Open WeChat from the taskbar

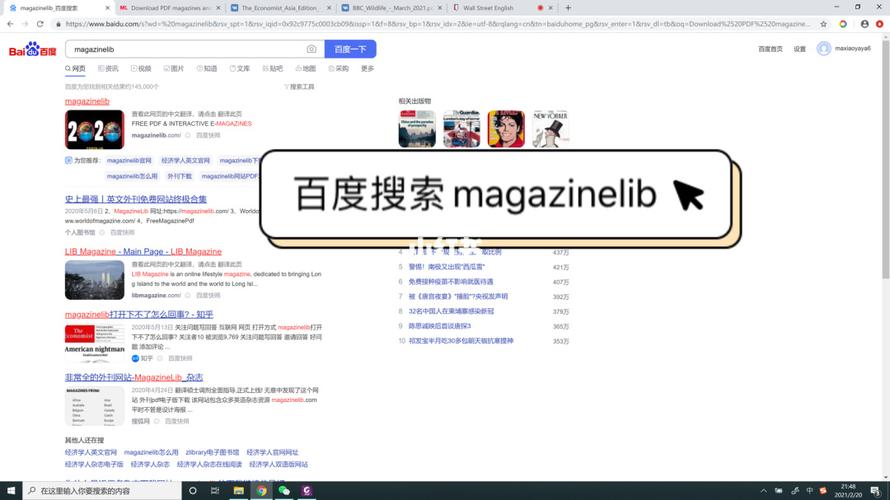284,490
